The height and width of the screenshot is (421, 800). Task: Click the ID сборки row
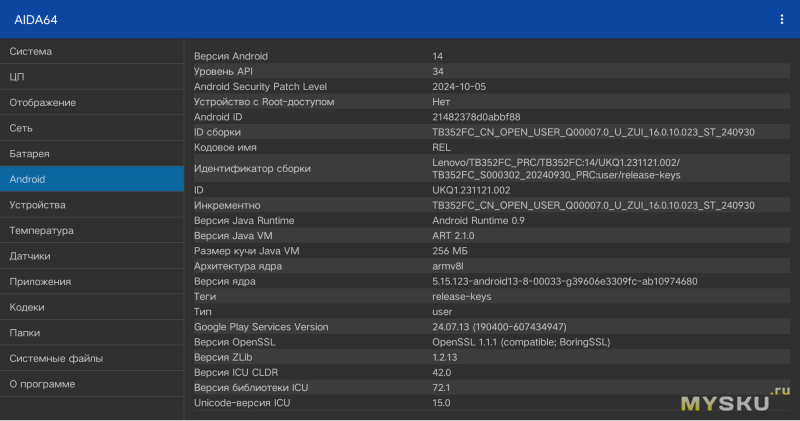492,132
